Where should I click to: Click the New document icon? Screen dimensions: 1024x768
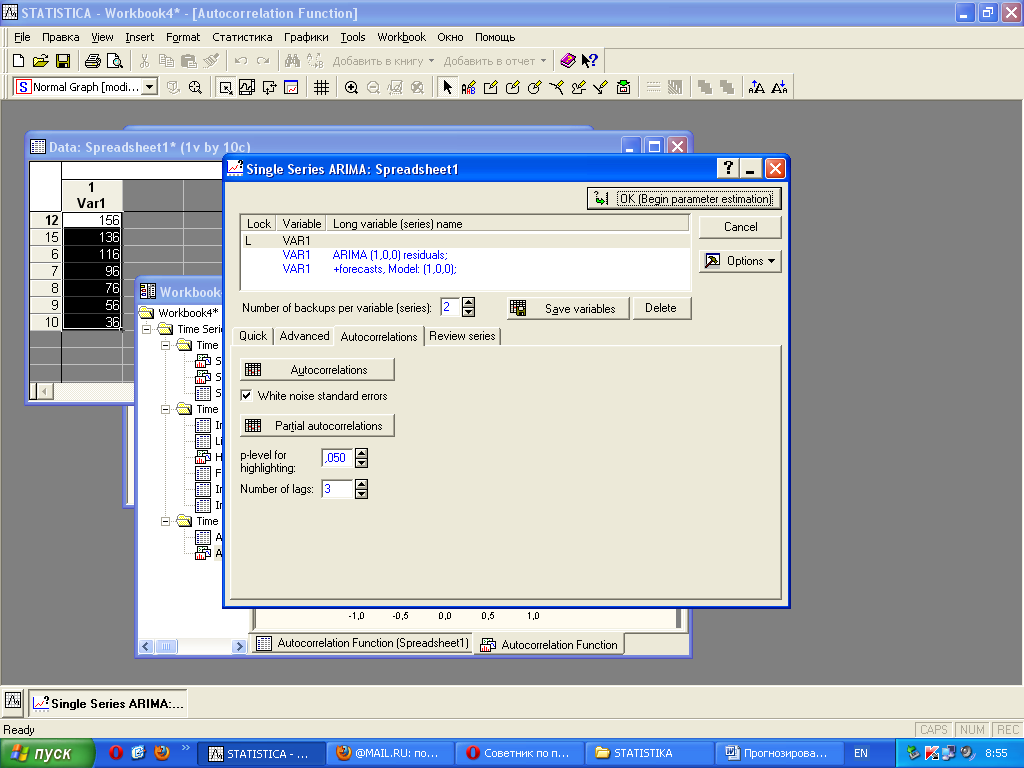[18, 61]
